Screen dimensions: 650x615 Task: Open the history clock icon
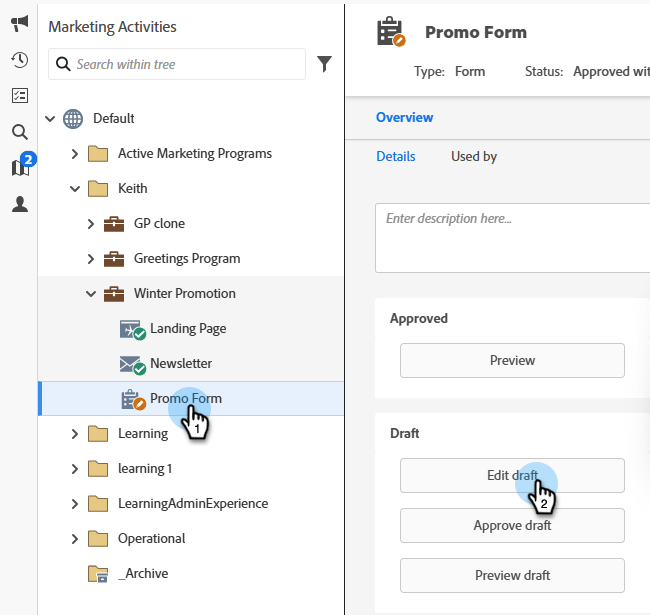(19, 60)
